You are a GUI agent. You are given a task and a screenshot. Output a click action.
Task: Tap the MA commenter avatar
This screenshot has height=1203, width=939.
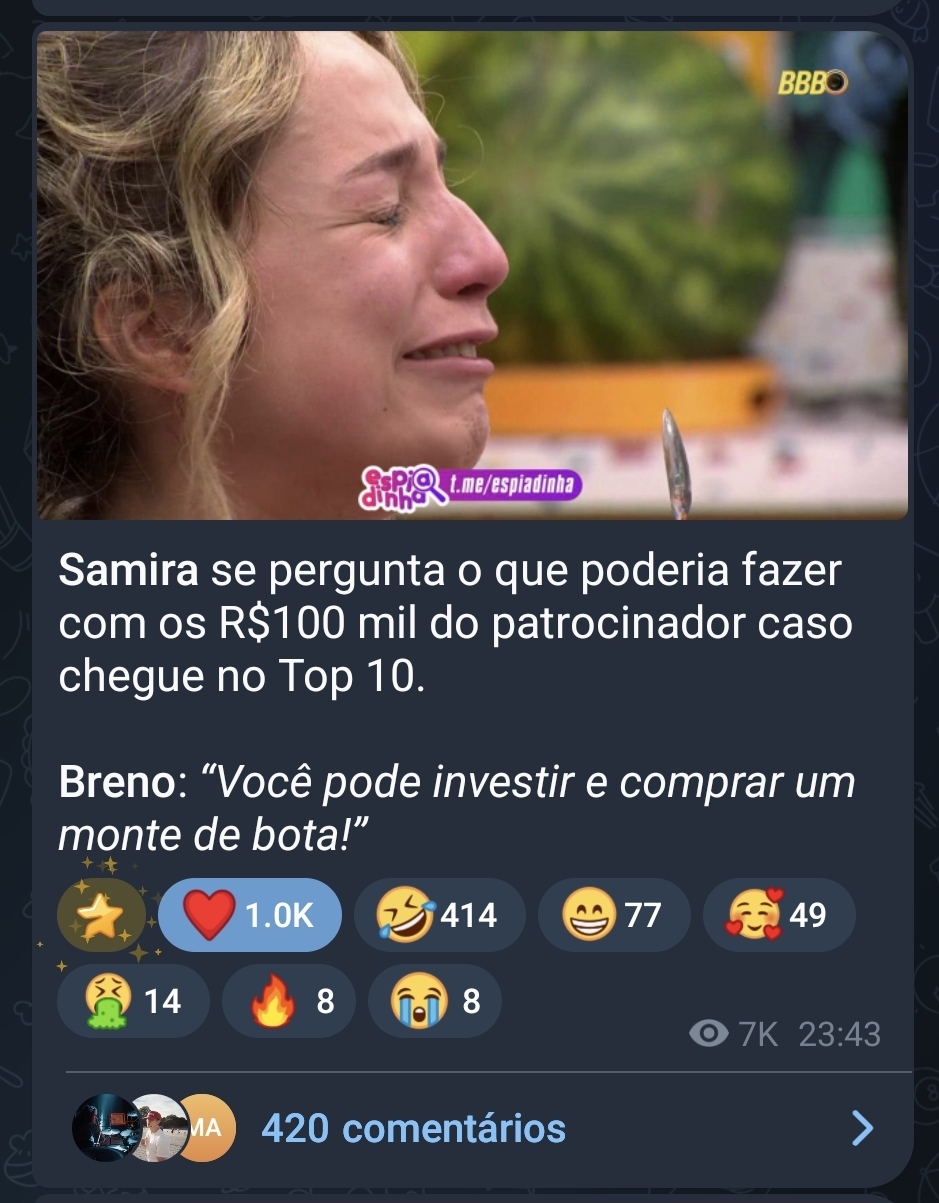coord(206,1129)
